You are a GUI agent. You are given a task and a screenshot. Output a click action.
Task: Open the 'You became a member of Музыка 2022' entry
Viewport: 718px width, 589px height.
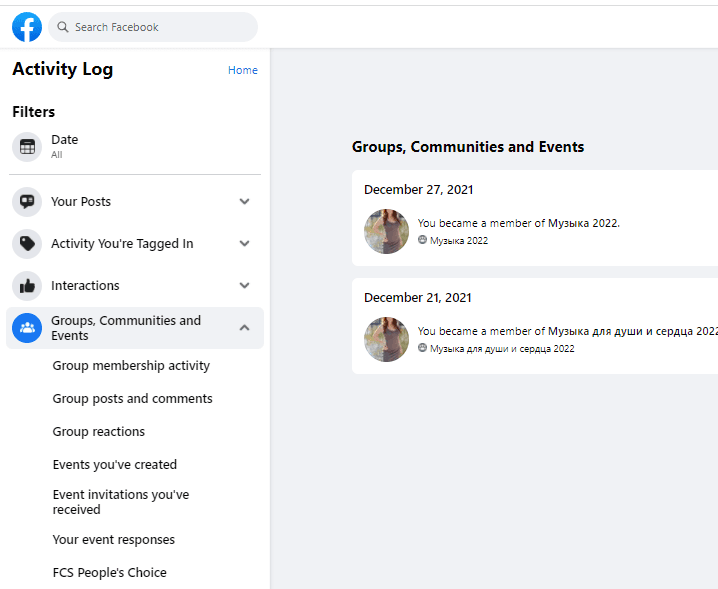518,224
